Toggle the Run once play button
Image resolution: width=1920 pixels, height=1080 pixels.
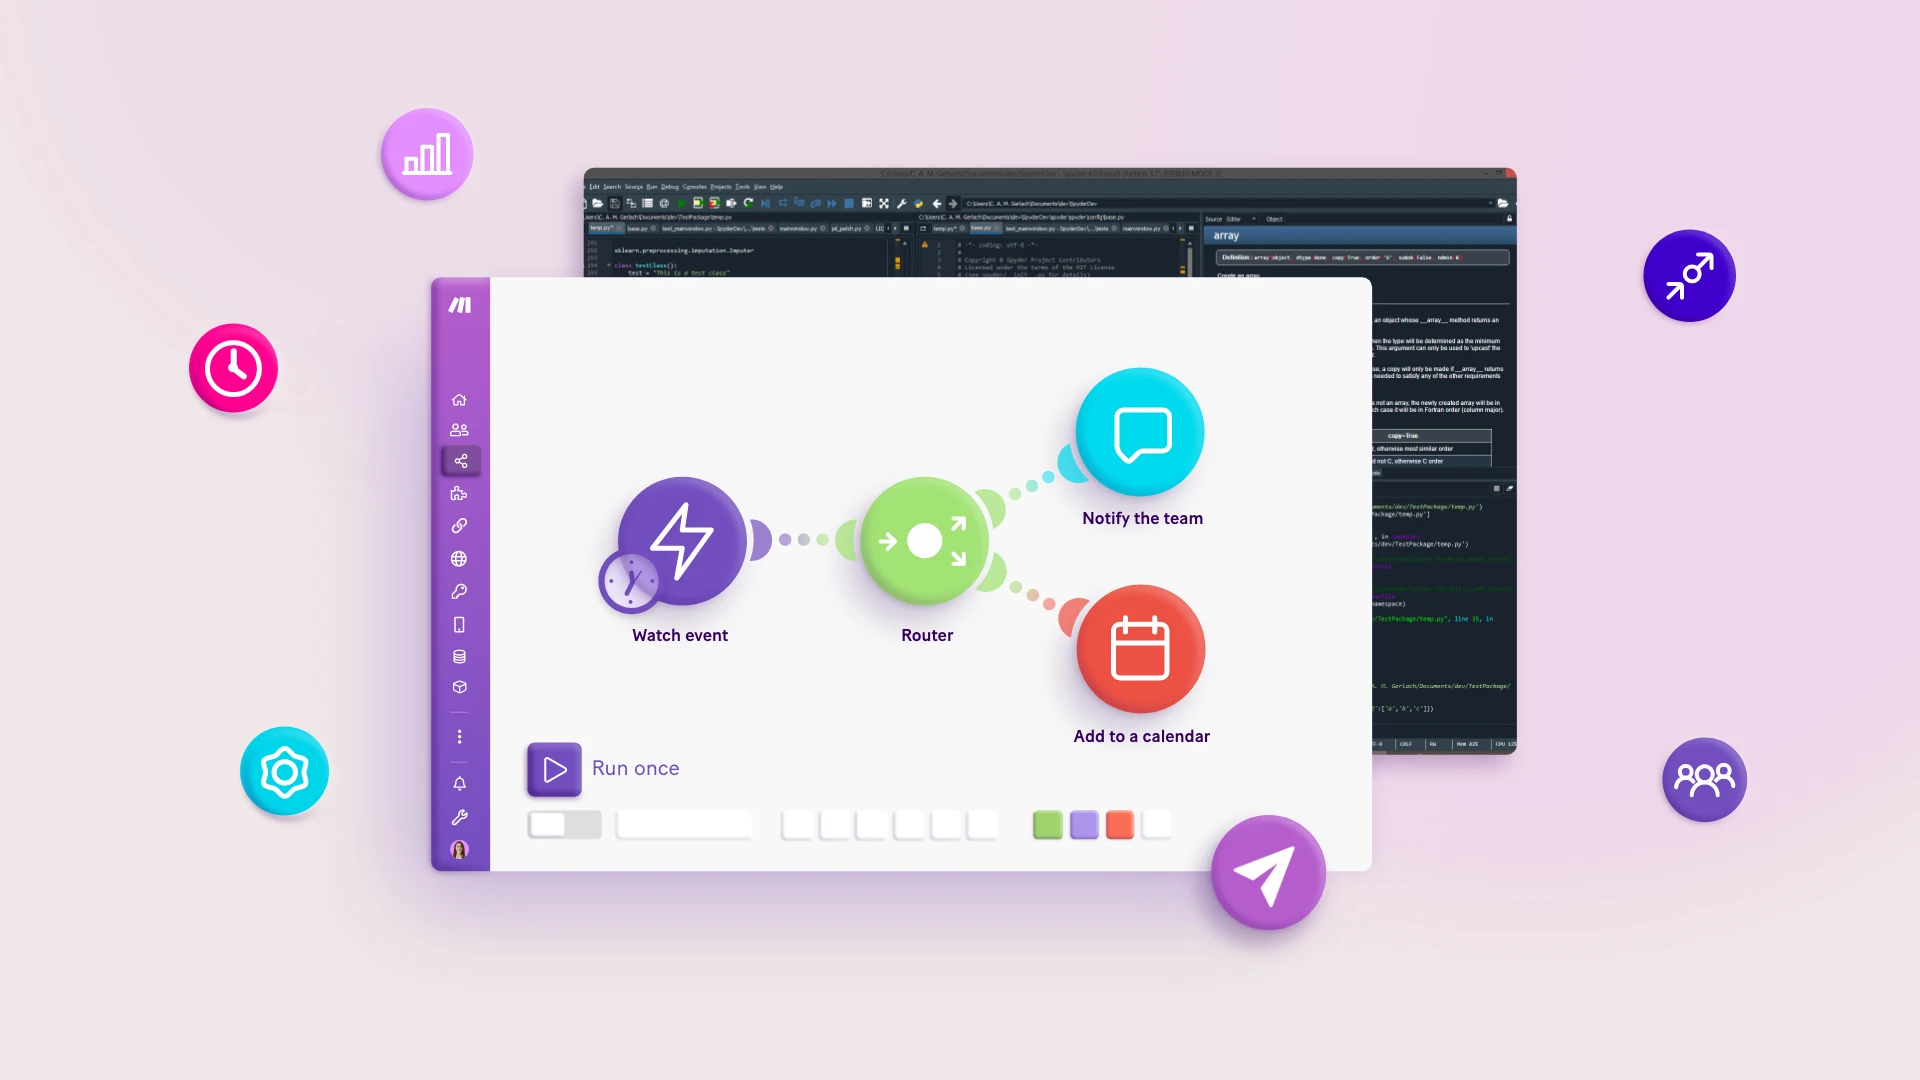pyautogui.click(x=555, y=767)
